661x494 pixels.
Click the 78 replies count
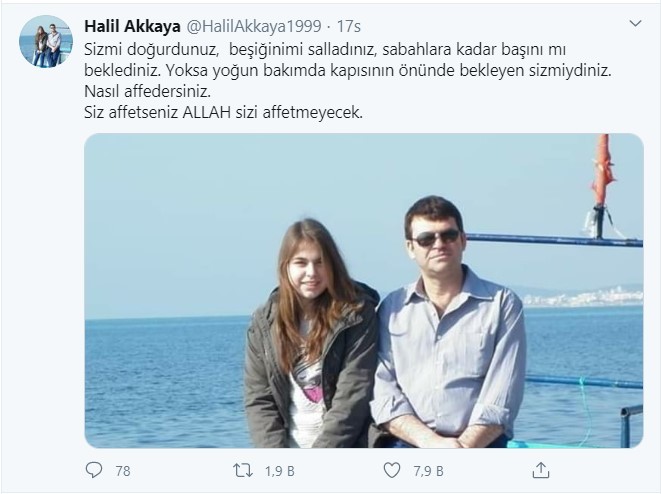point(123,471)
